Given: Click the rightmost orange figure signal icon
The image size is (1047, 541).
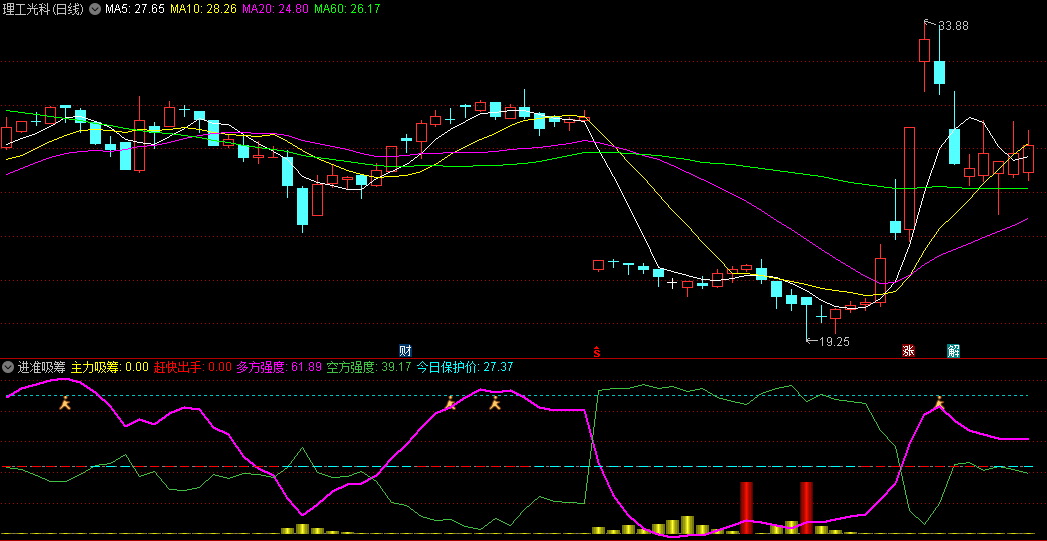Looking at the screenshot, I should (x=939, y=402).
